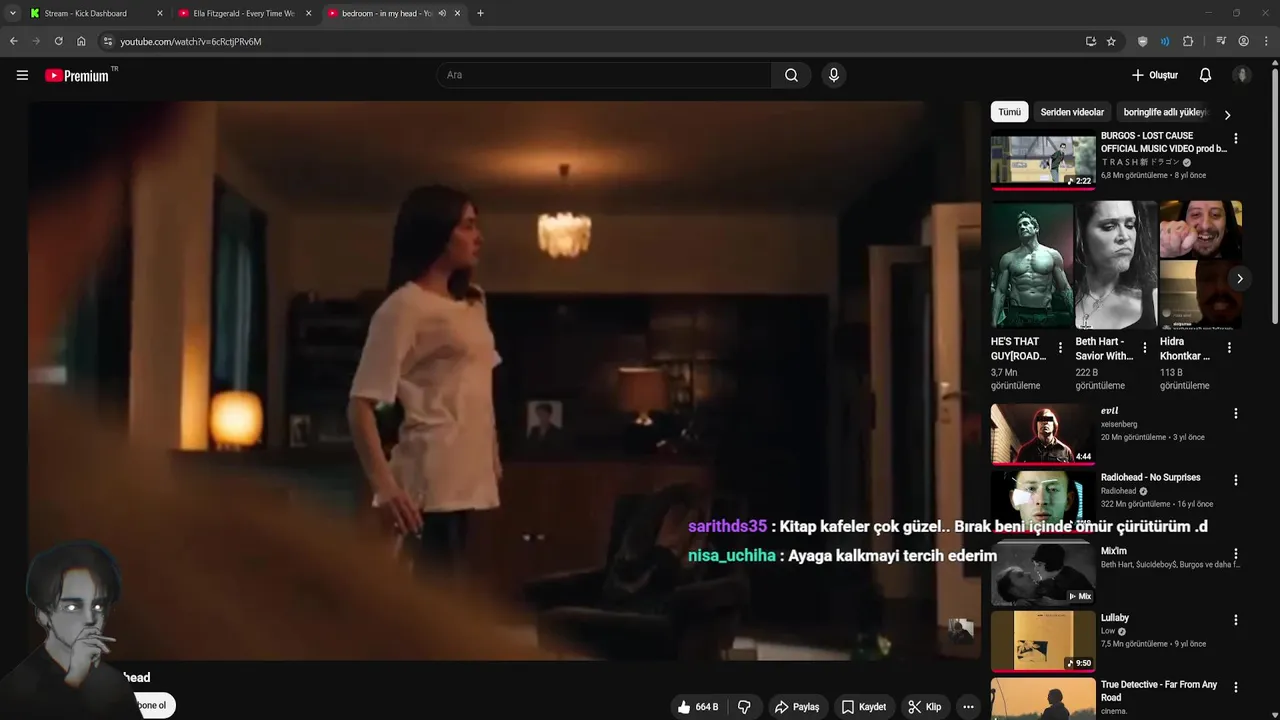Open more actions ellipsis below video
The width and height of the screenshot is (1280, 720).
967,707
